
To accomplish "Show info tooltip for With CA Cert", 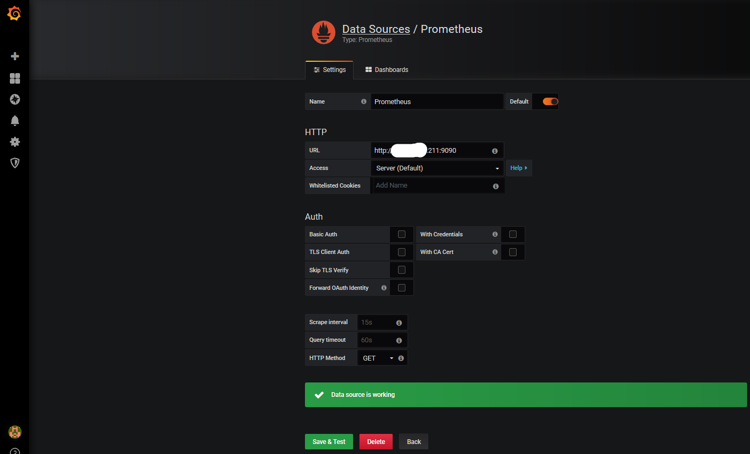I will [x=495, y=252].
